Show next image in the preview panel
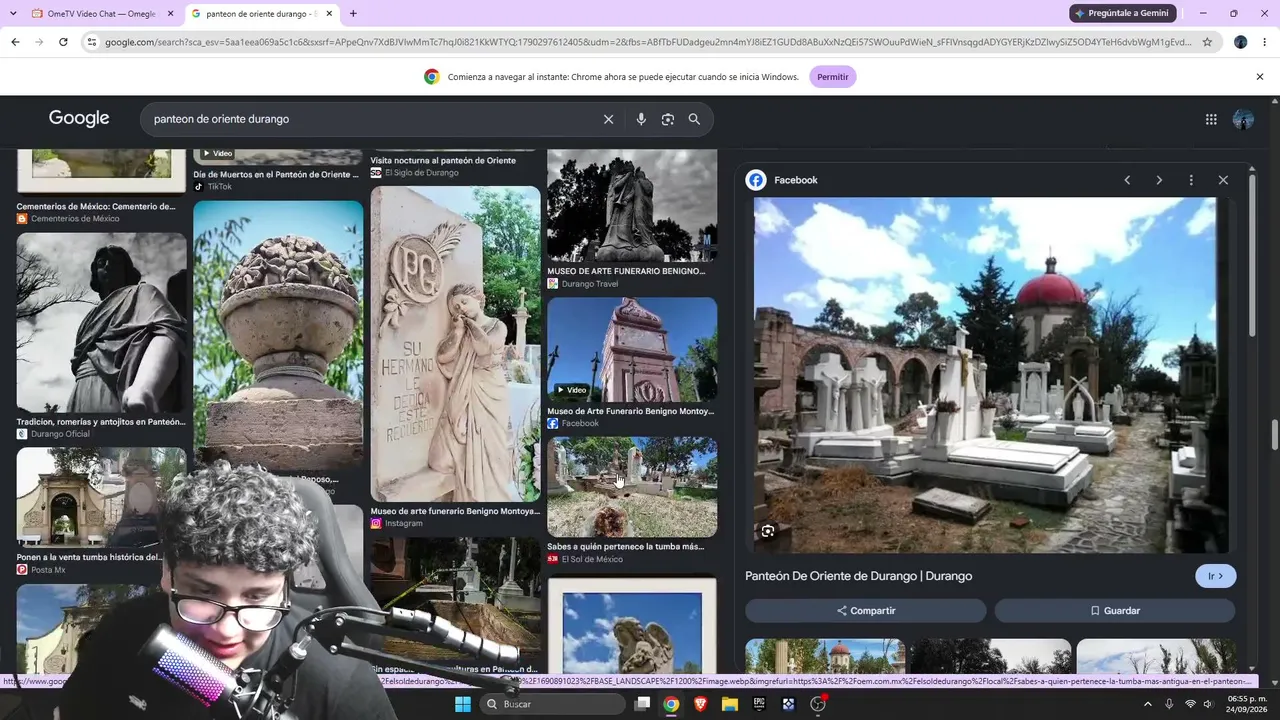Screen dimensions: 1280x720 click(1159, 180)
